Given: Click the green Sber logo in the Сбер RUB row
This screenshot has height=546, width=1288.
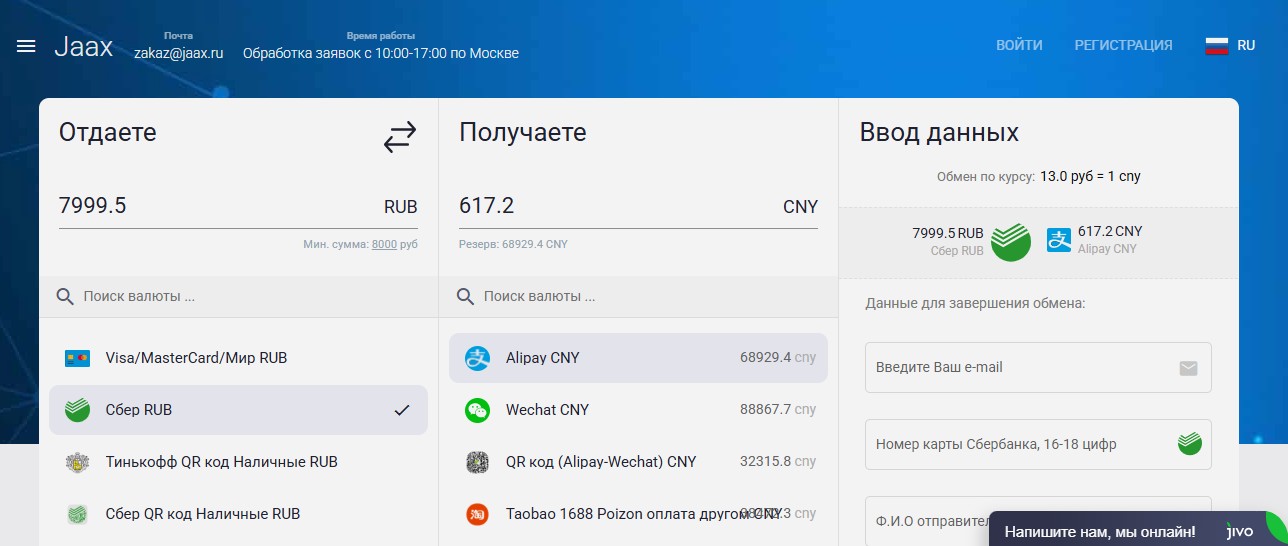Looking at the screenshot, I should pyautogui.click(x=77, y=410).
